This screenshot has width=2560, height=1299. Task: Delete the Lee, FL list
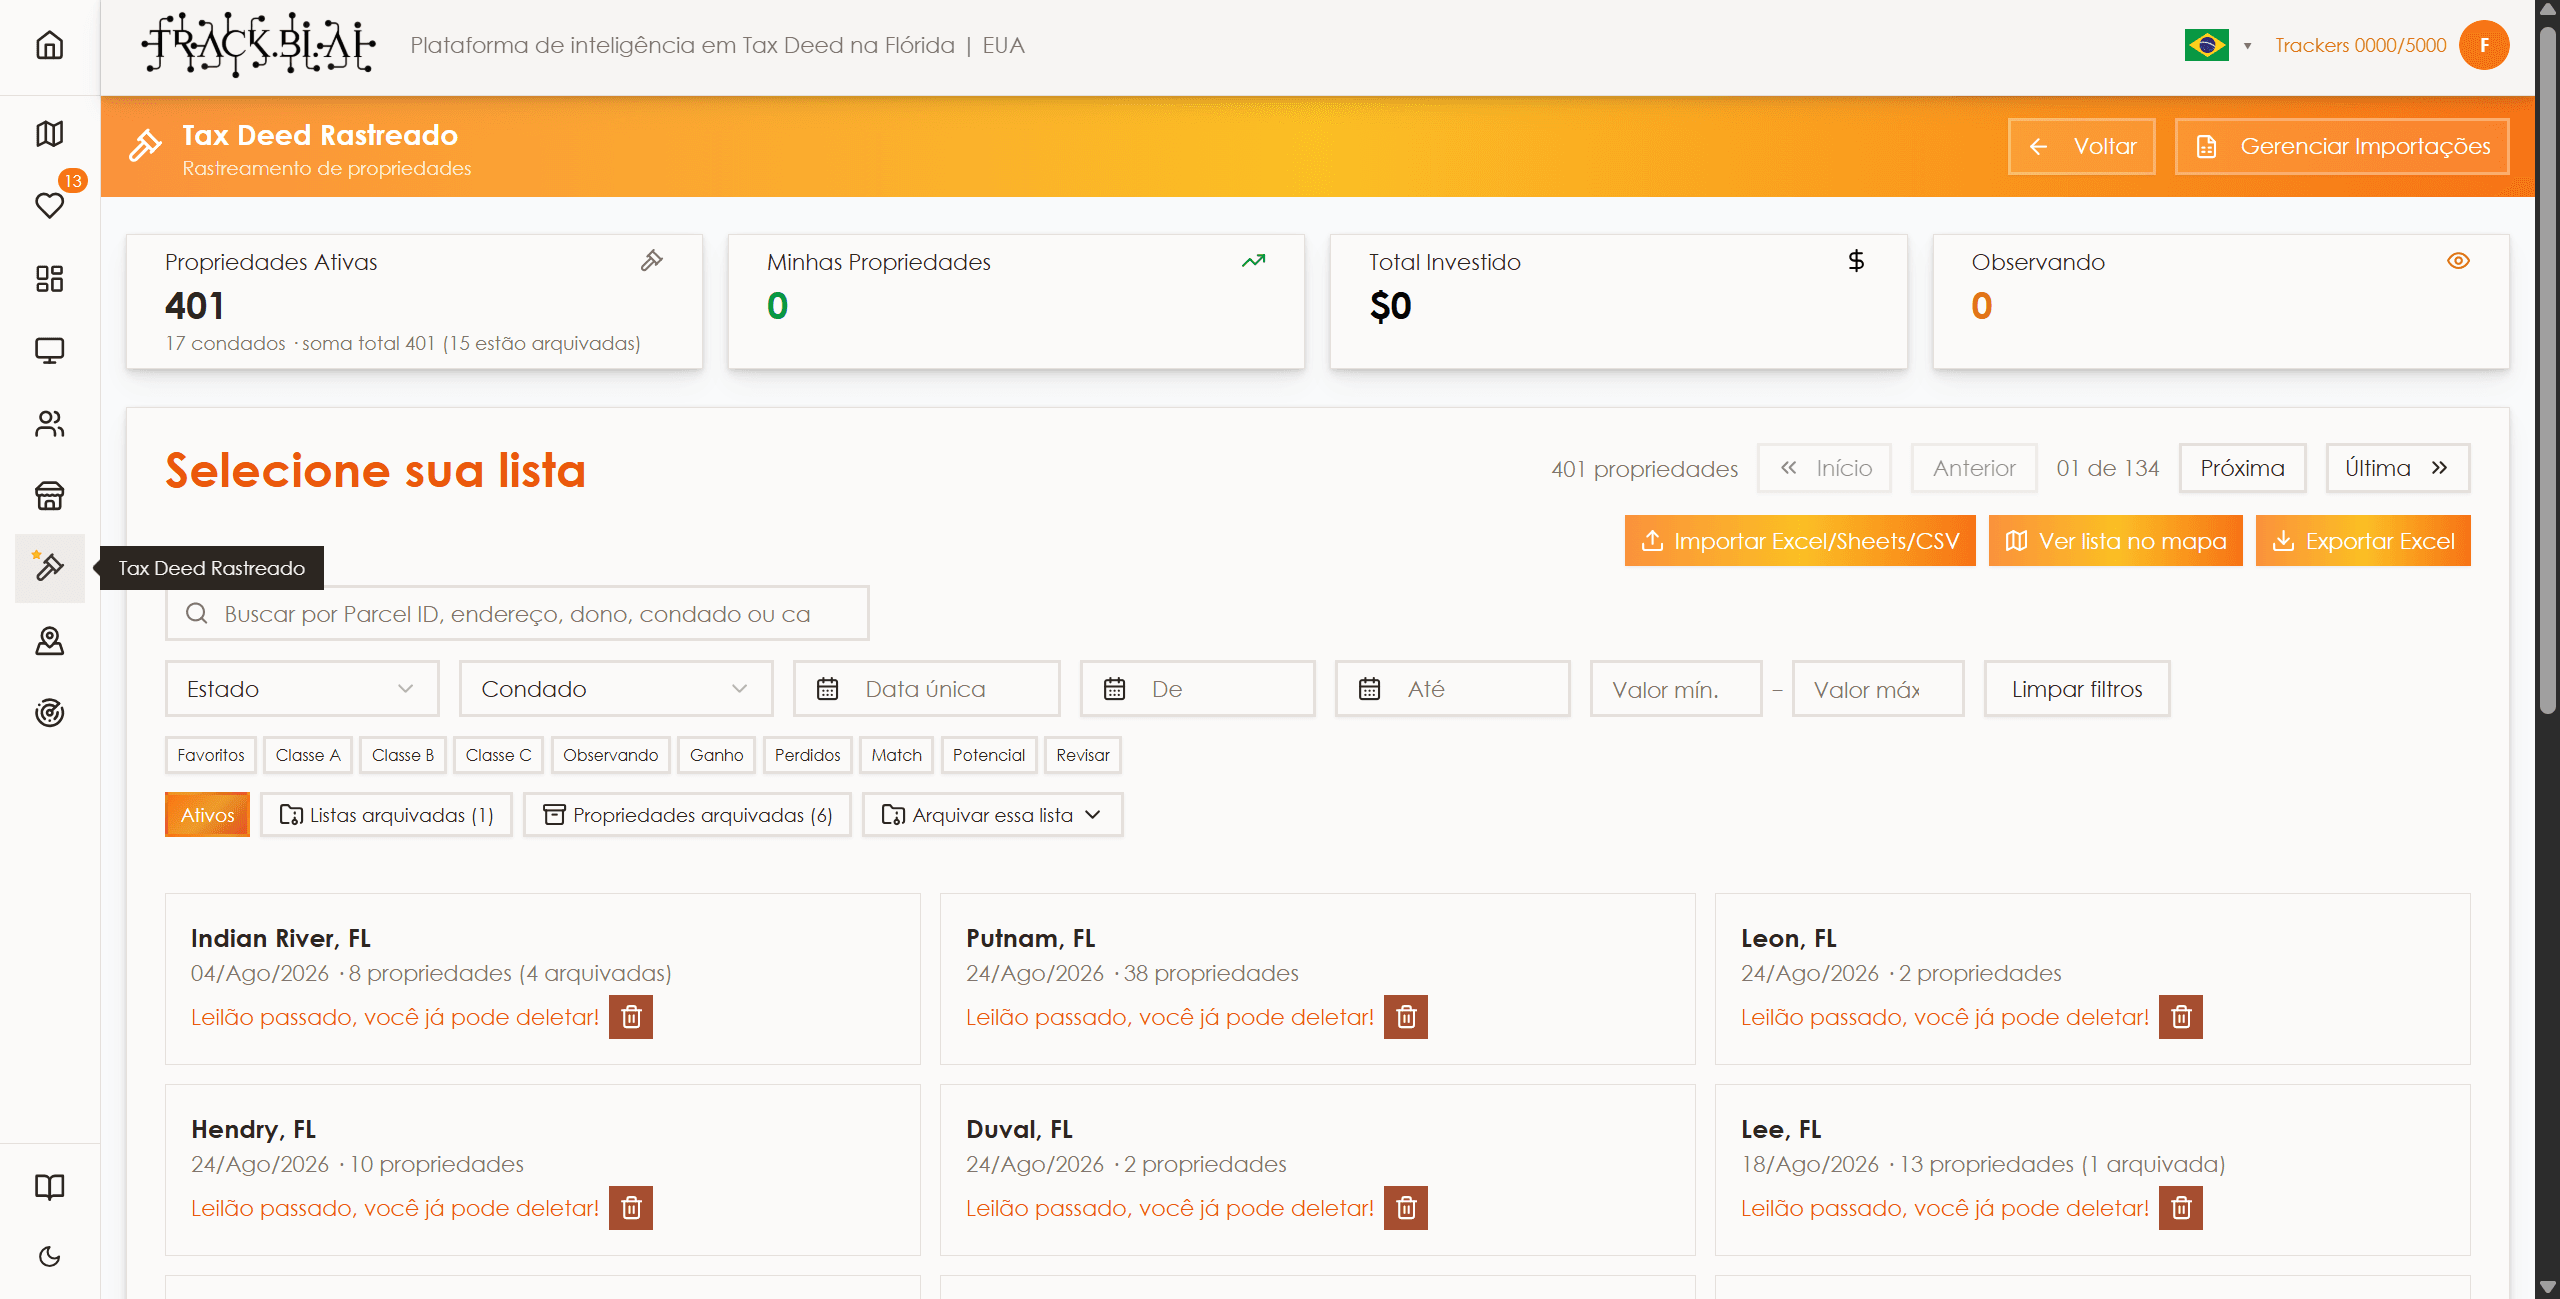[x=2181, y=1208]
